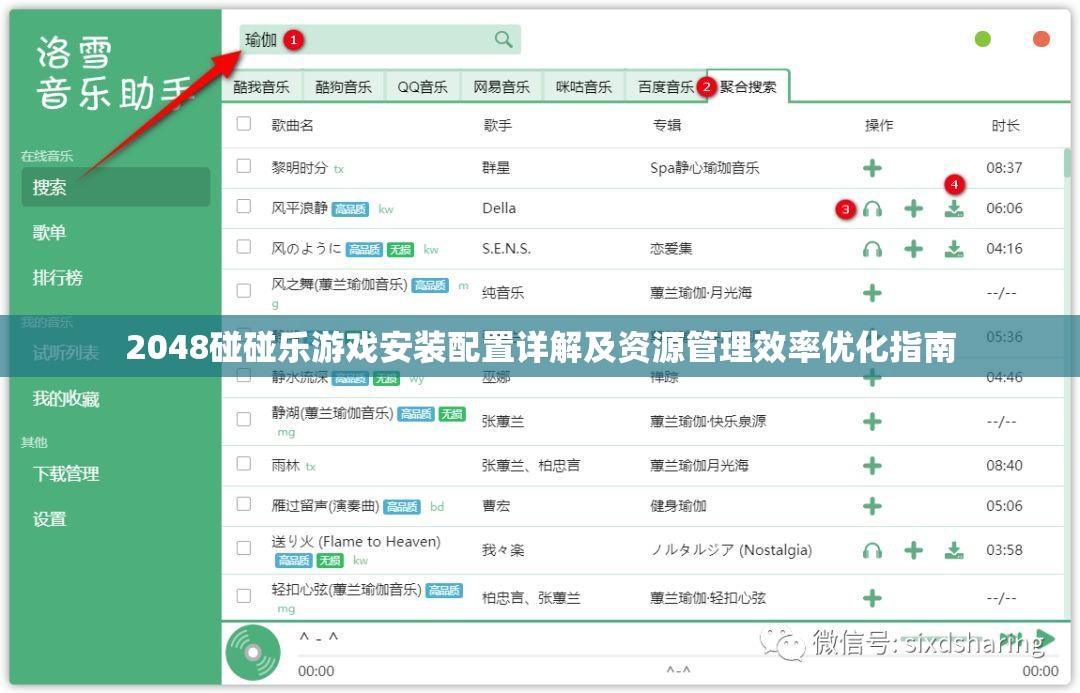Image resolution: width=1080 pixels, height=693 pixels.
Task: Click album ノルタルジア (Nostalgia)
Action: [731, 550]
